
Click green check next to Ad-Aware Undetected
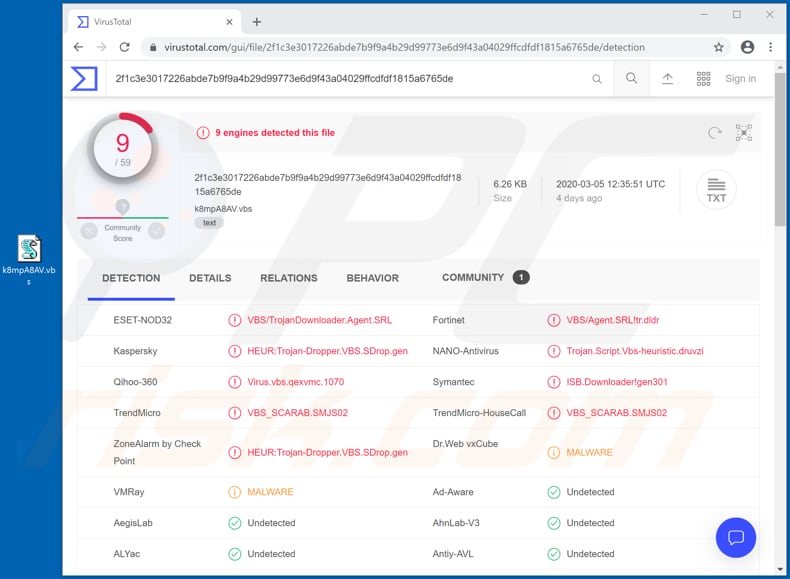[554, 492]
